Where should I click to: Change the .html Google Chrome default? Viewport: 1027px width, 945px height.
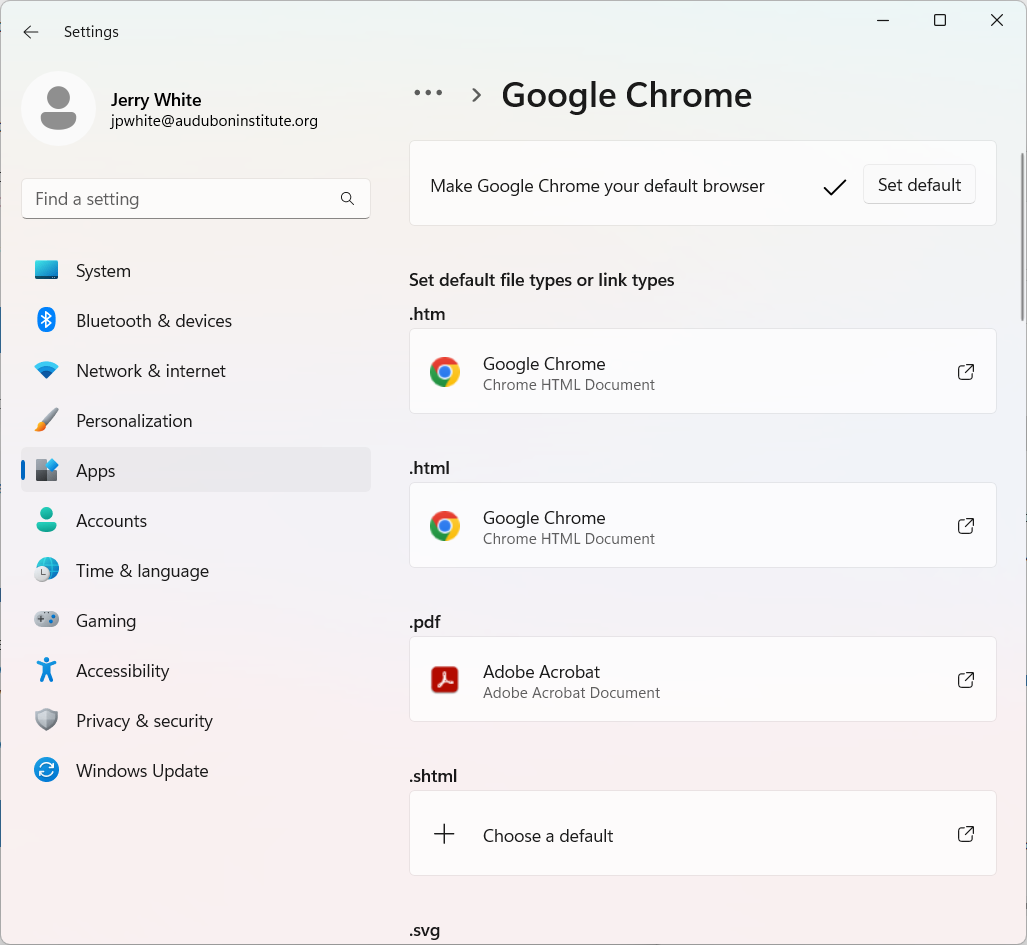coord(703,525)
